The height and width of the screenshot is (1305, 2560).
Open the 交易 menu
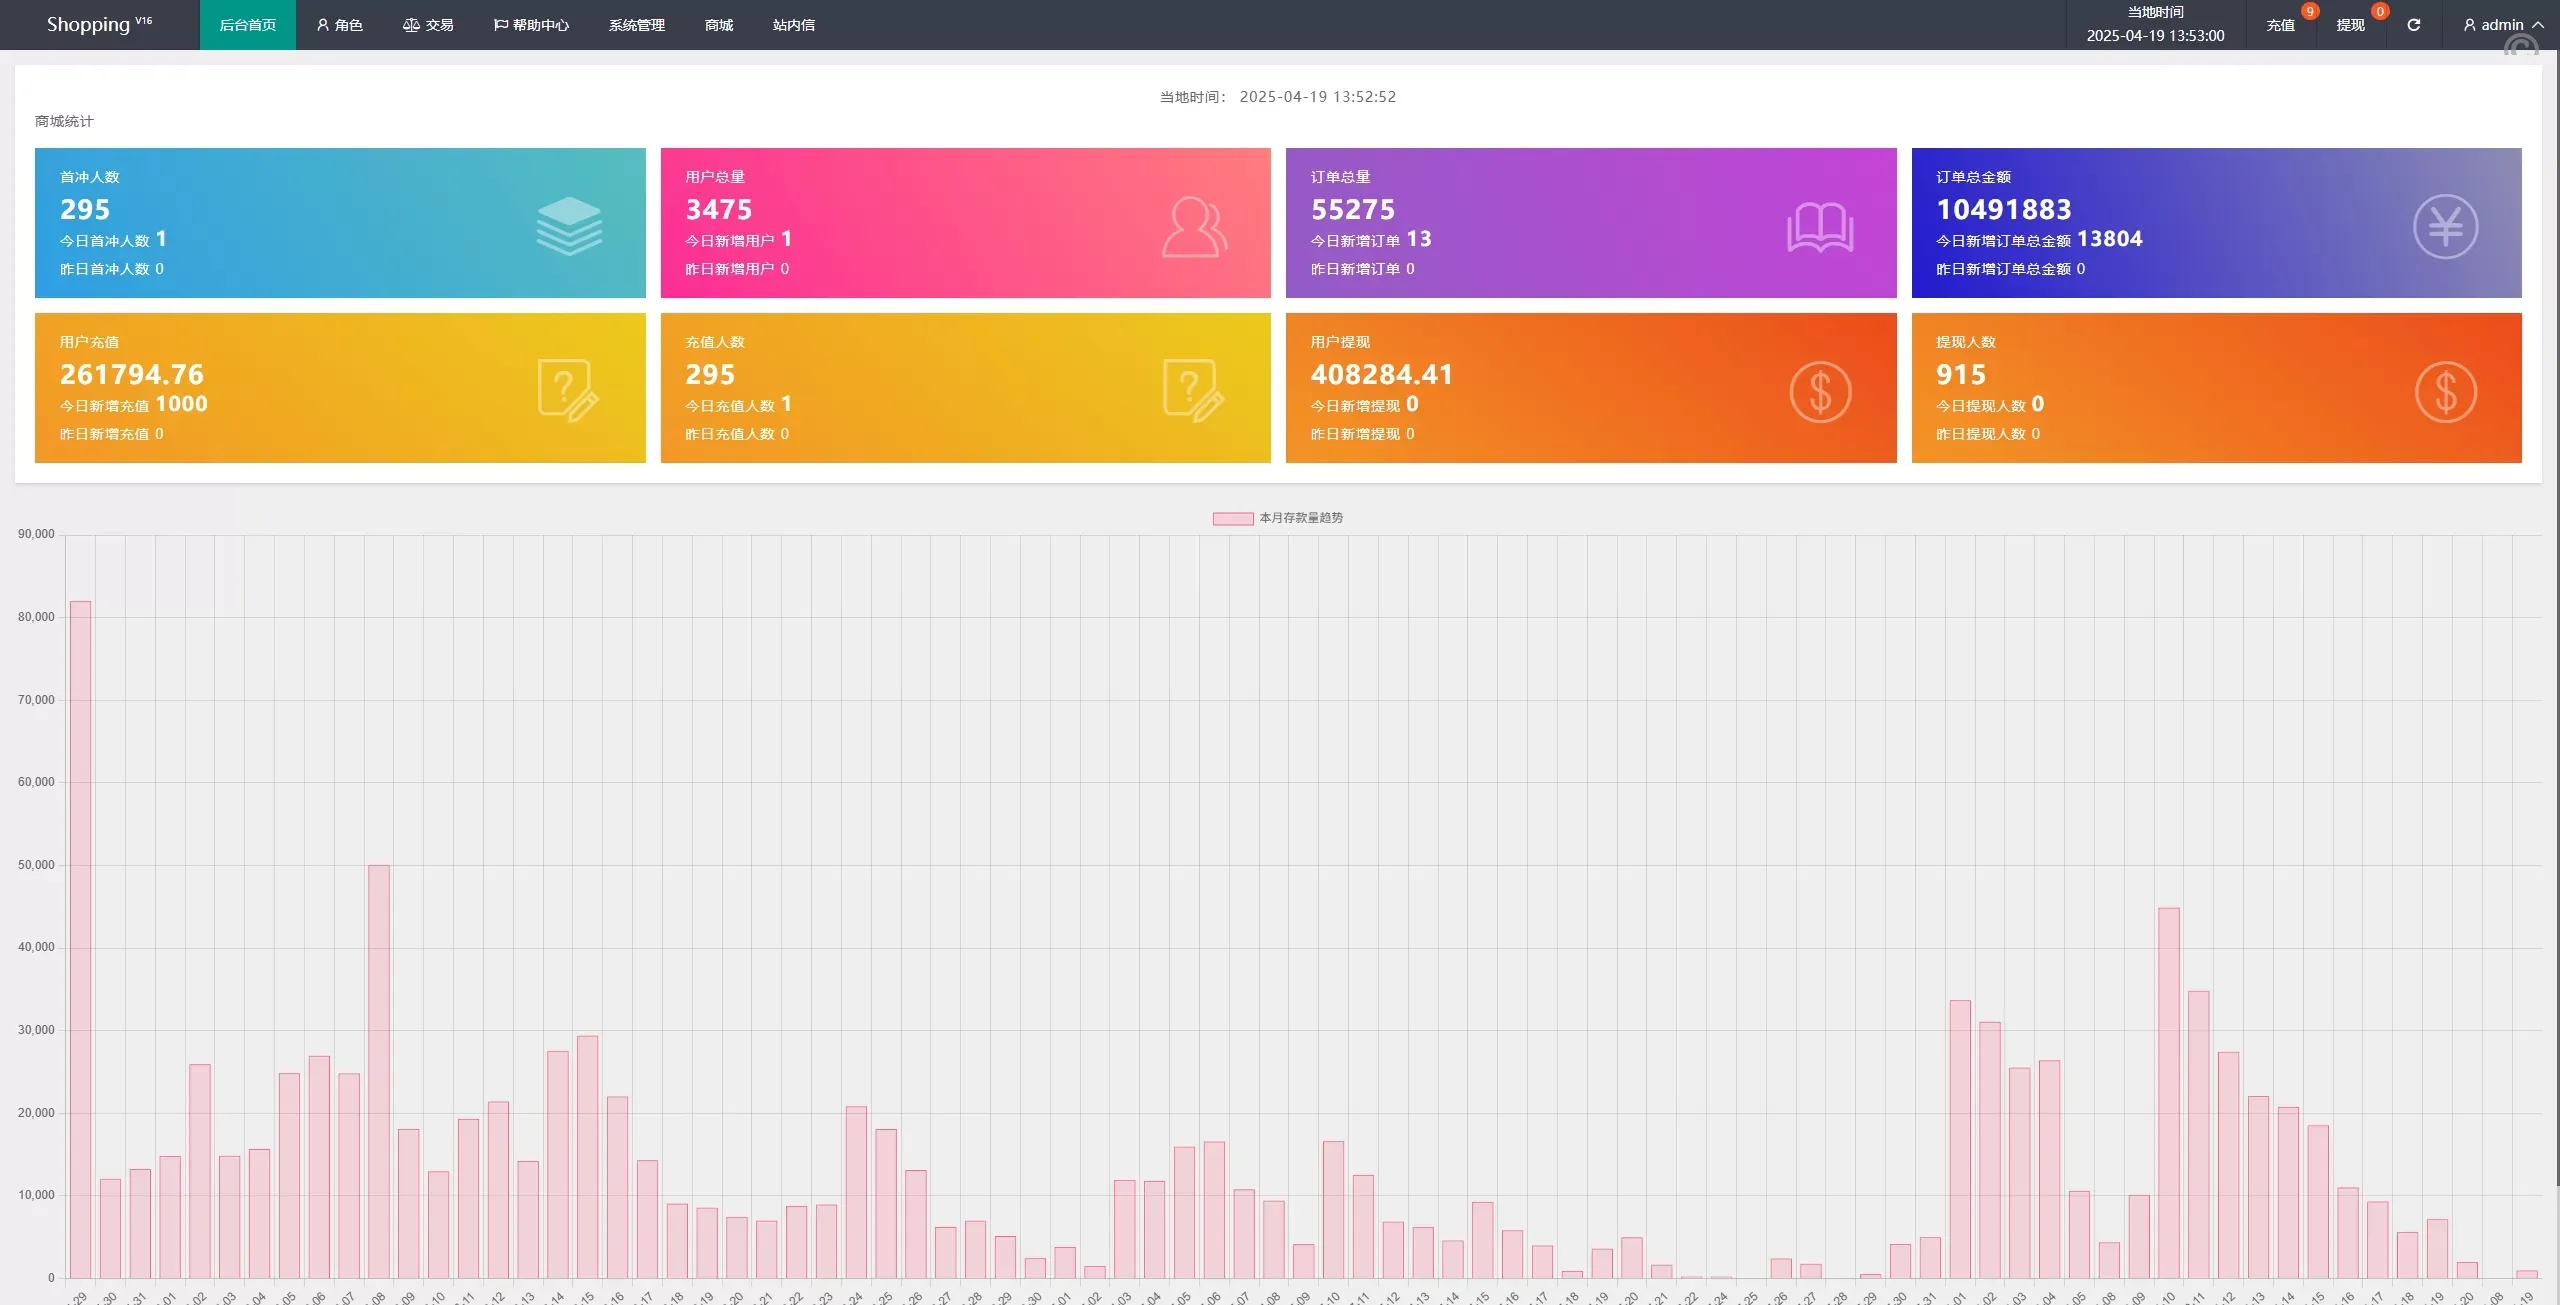coord(428,25)
